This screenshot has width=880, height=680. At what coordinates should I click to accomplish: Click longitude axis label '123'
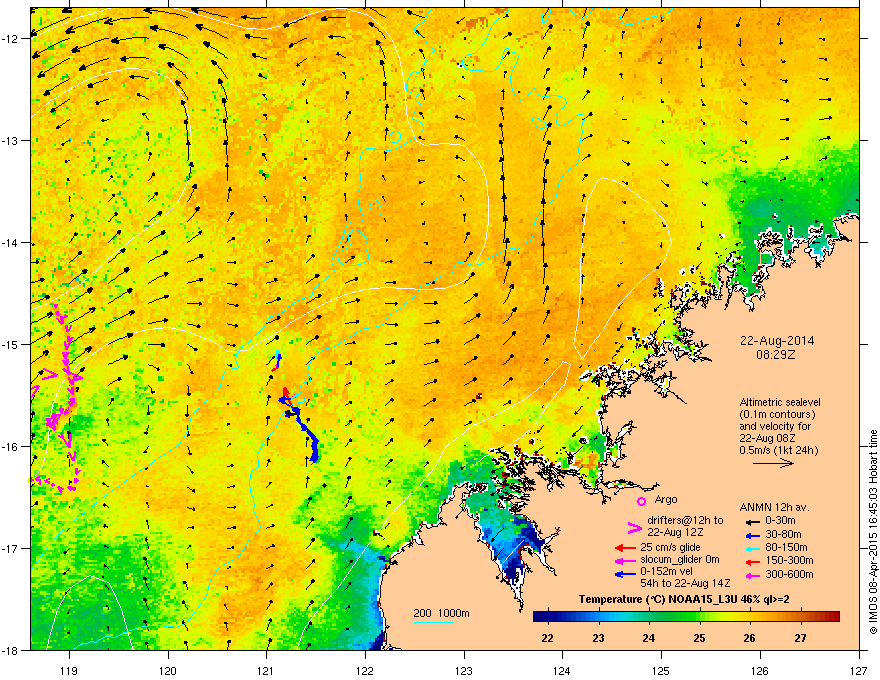pos(464,670)
